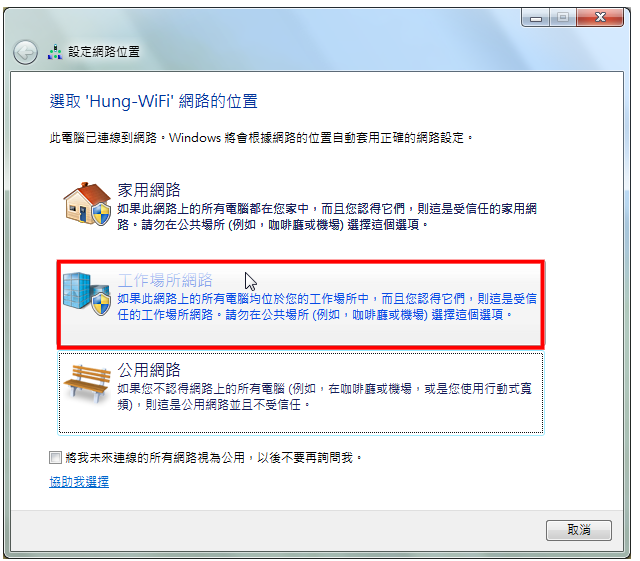Select the house icon for 家用網路

(x=87, y=204)
